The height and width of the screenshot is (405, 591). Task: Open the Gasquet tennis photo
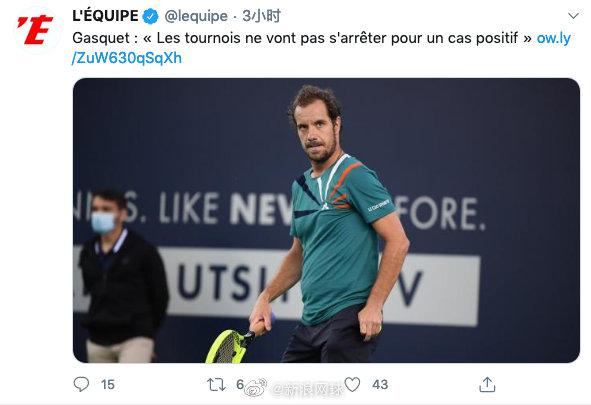coord(326,220)
